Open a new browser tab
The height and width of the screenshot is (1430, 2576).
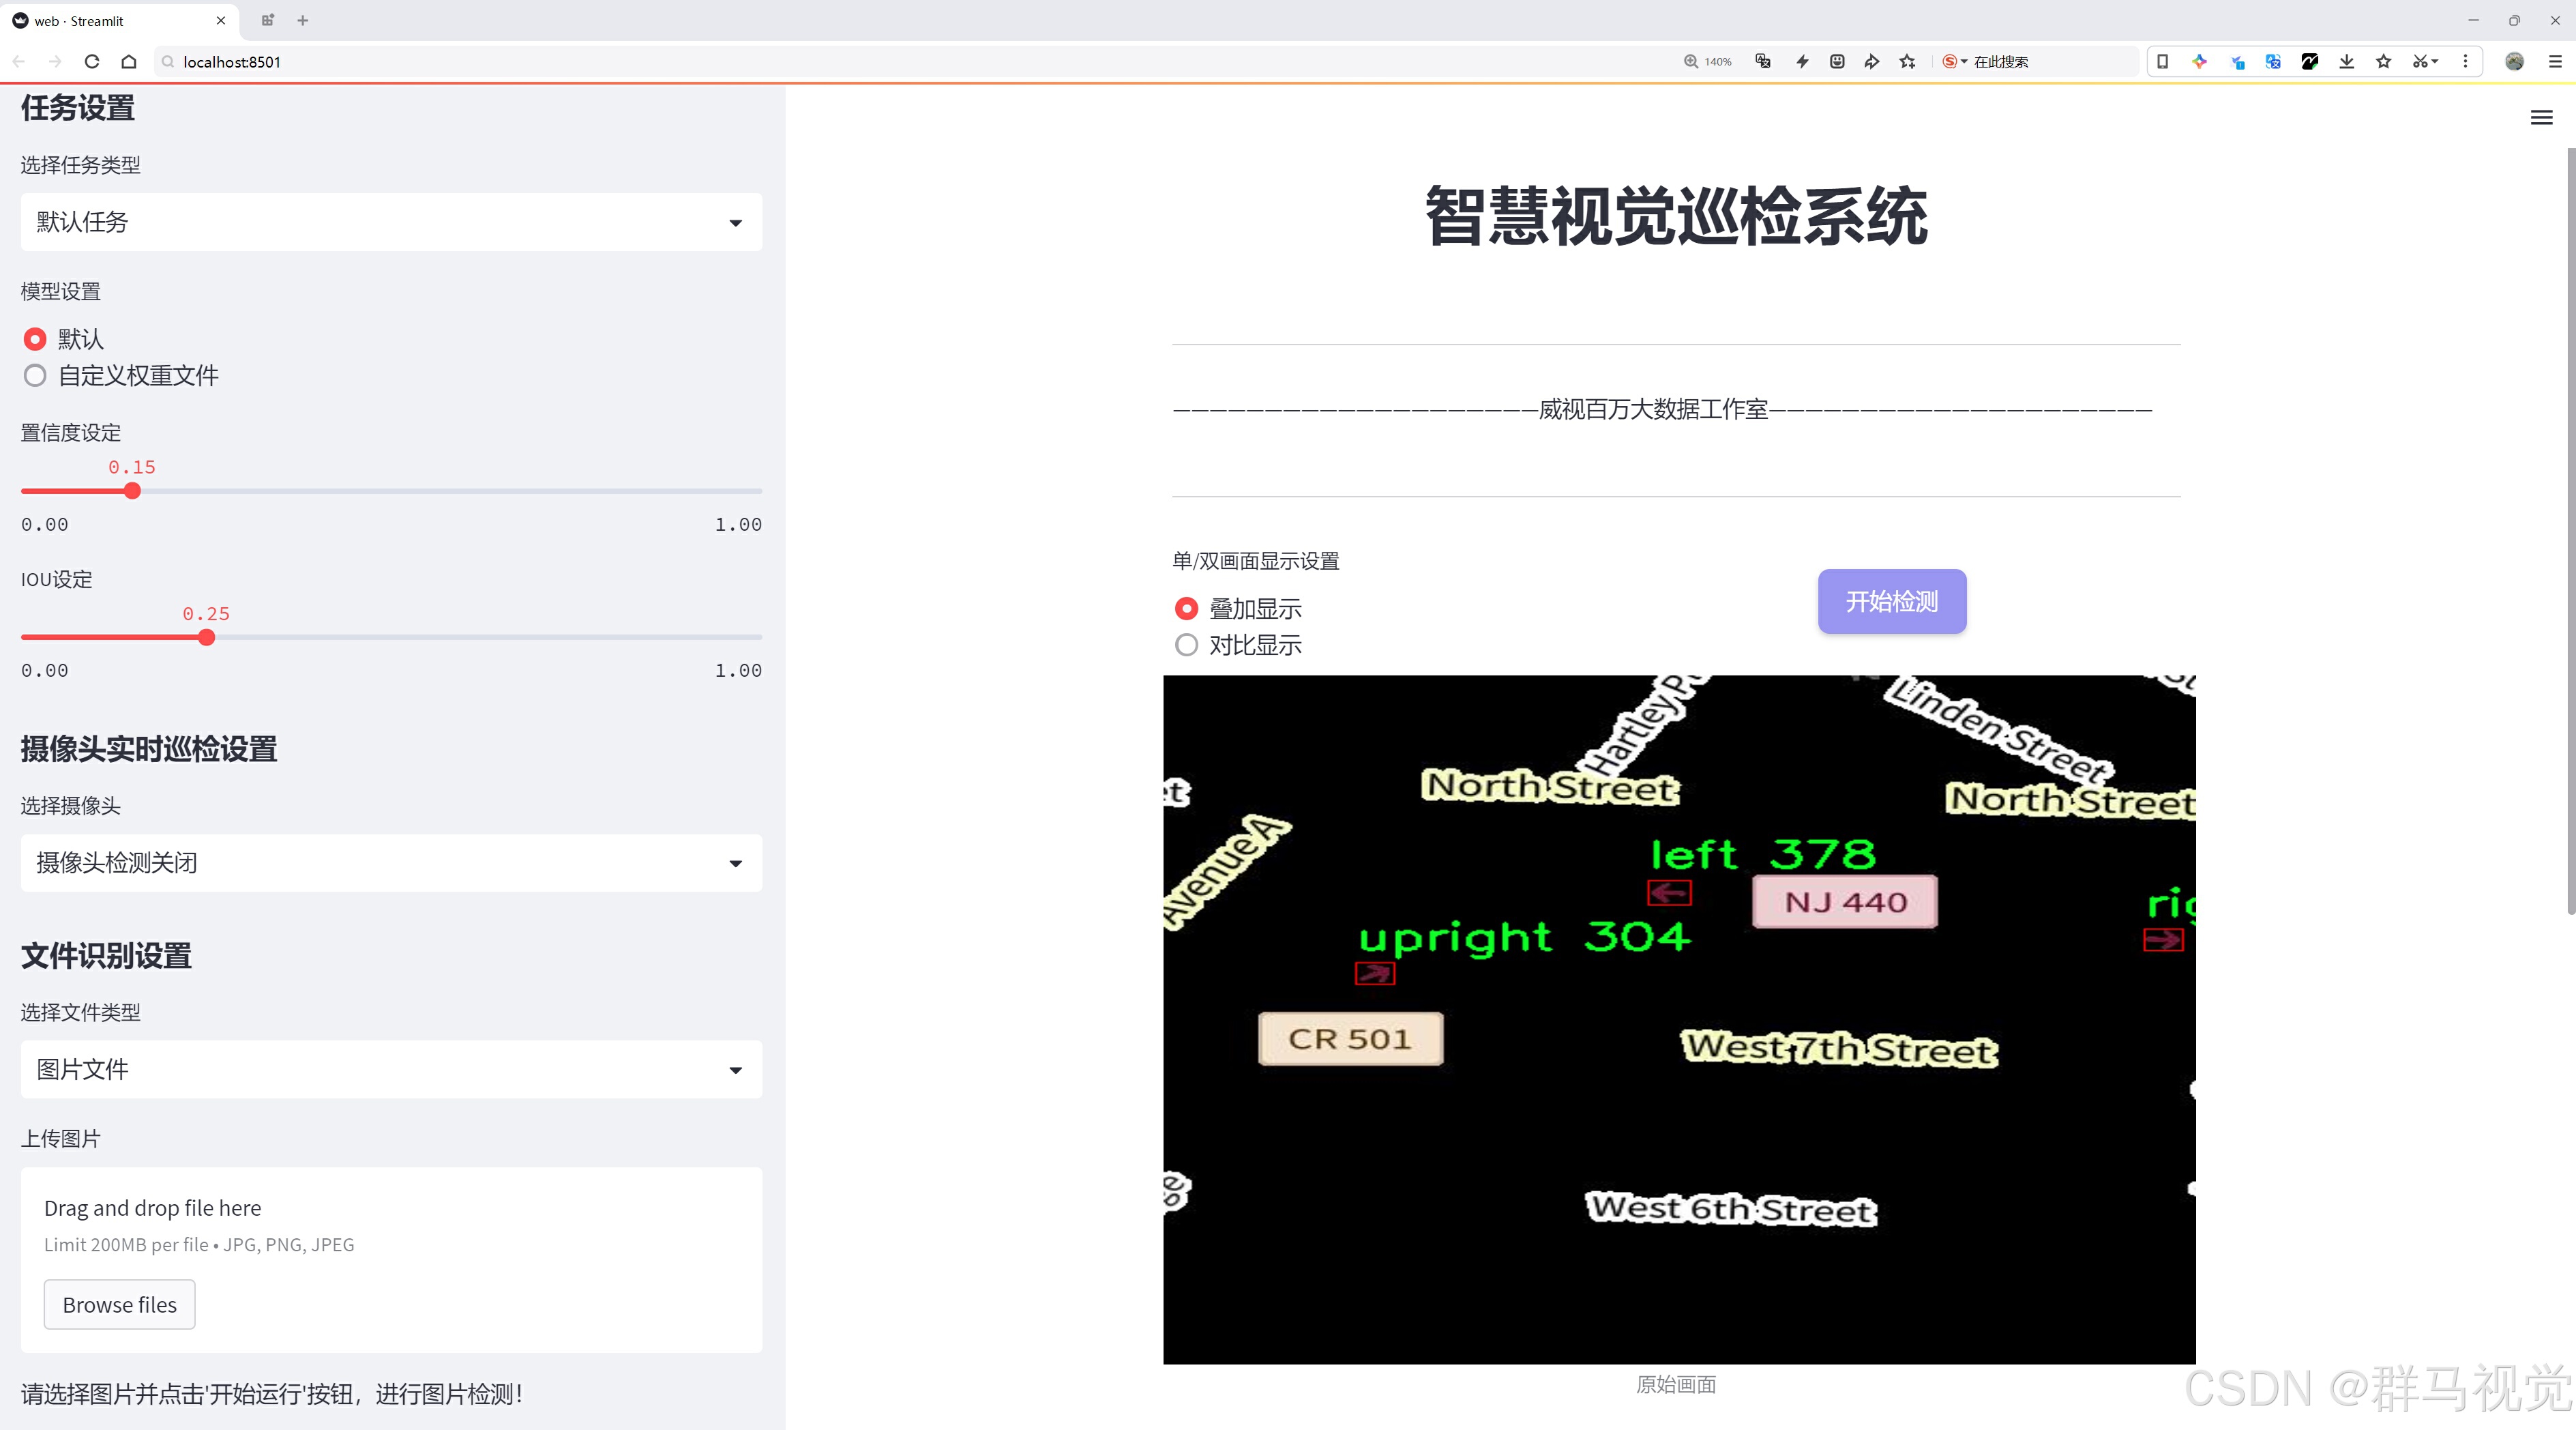point(303,20)
